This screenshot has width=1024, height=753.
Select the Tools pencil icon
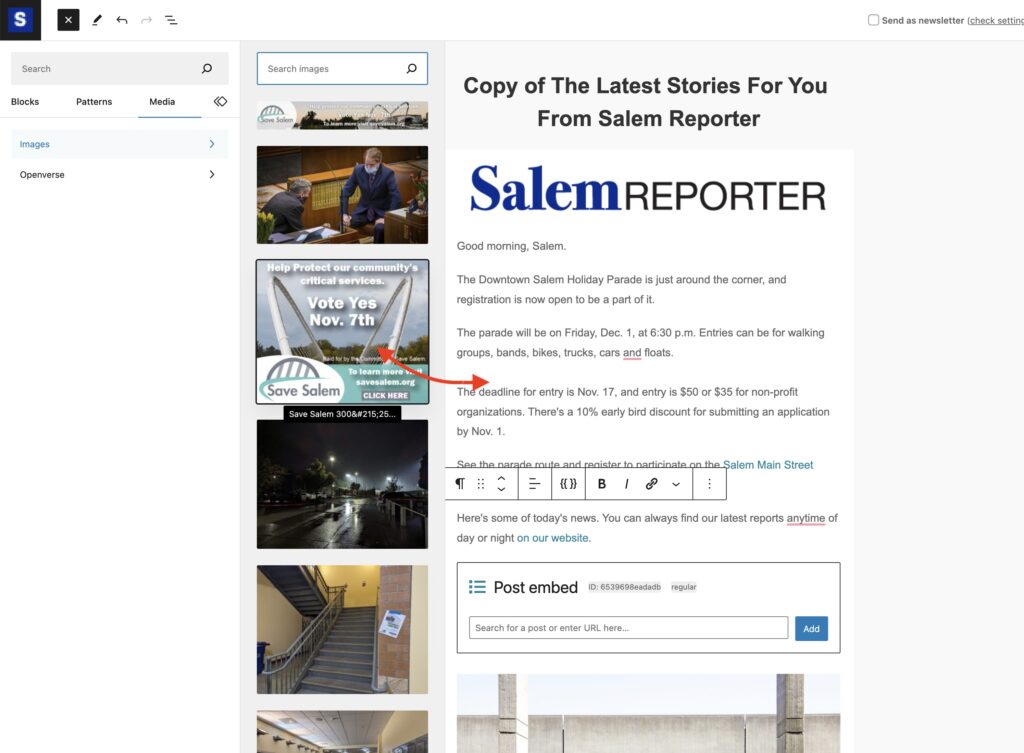click(x=97, y=20)
